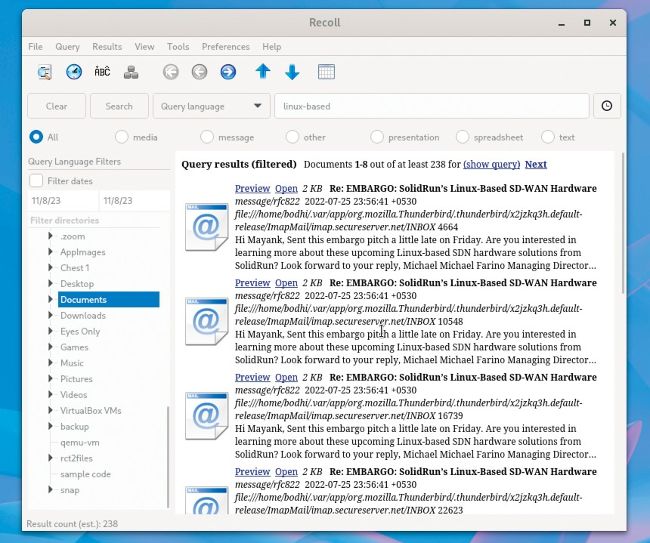This screenshot has height=543, width=650.
Task: Click the stacked boxes toolbar icon
Action: coord(131,72)
